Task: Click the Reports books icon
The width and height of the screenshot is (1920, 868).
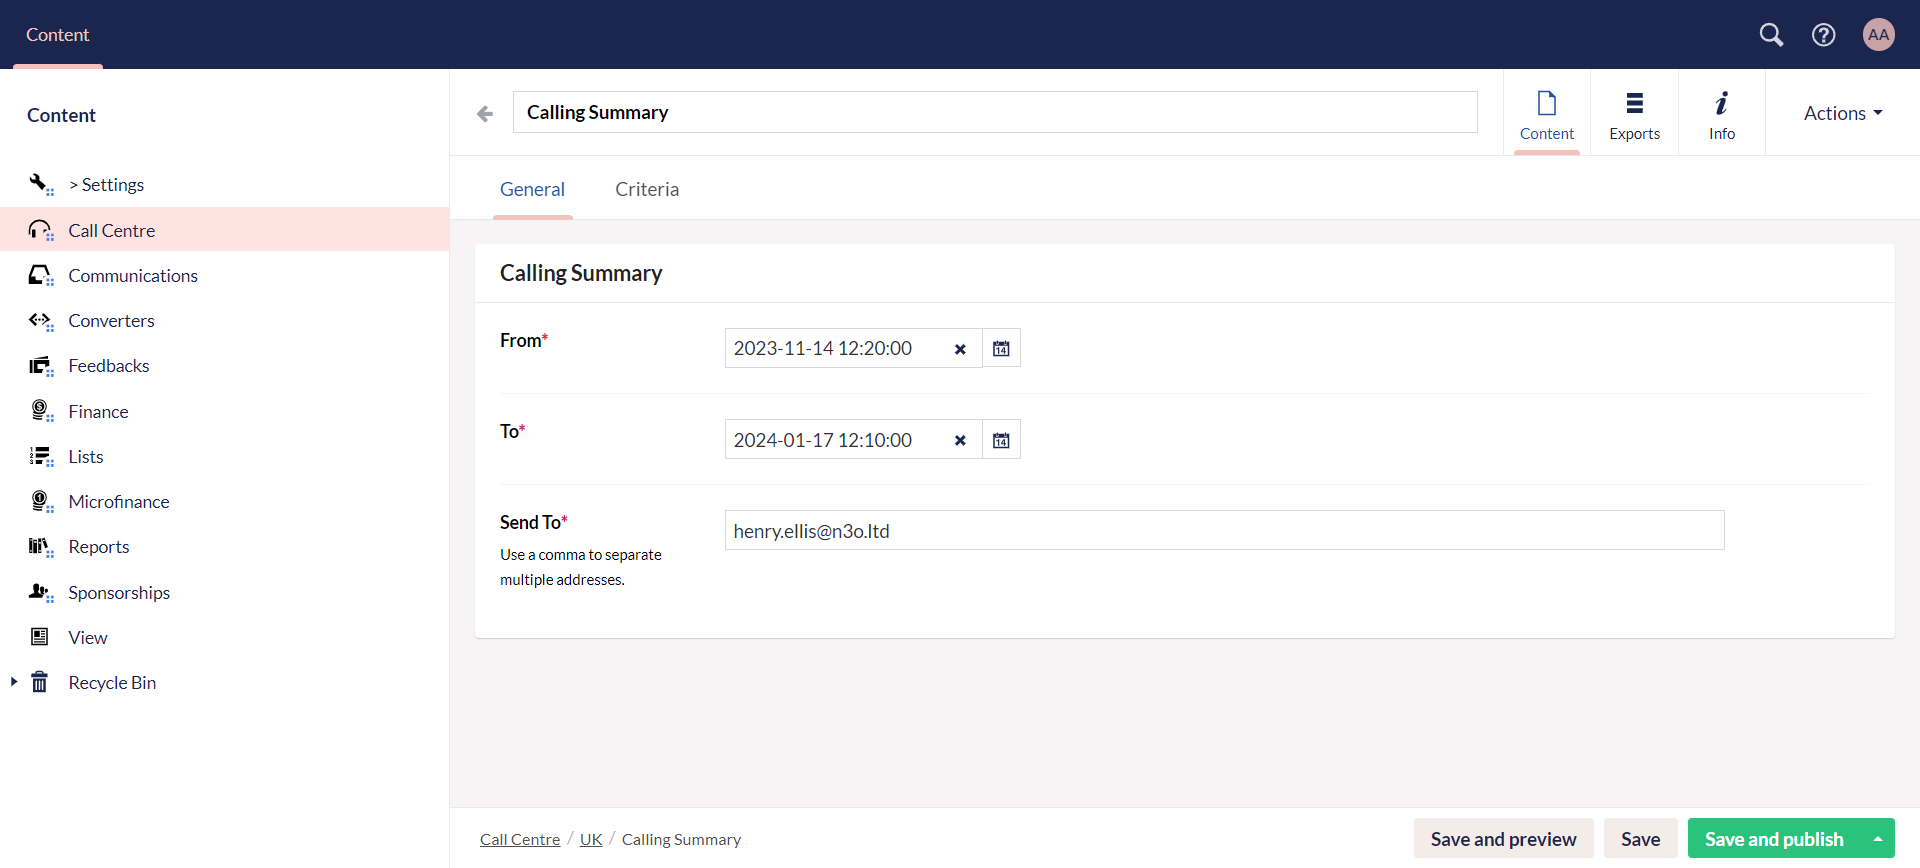Action: tap(40, 547)
